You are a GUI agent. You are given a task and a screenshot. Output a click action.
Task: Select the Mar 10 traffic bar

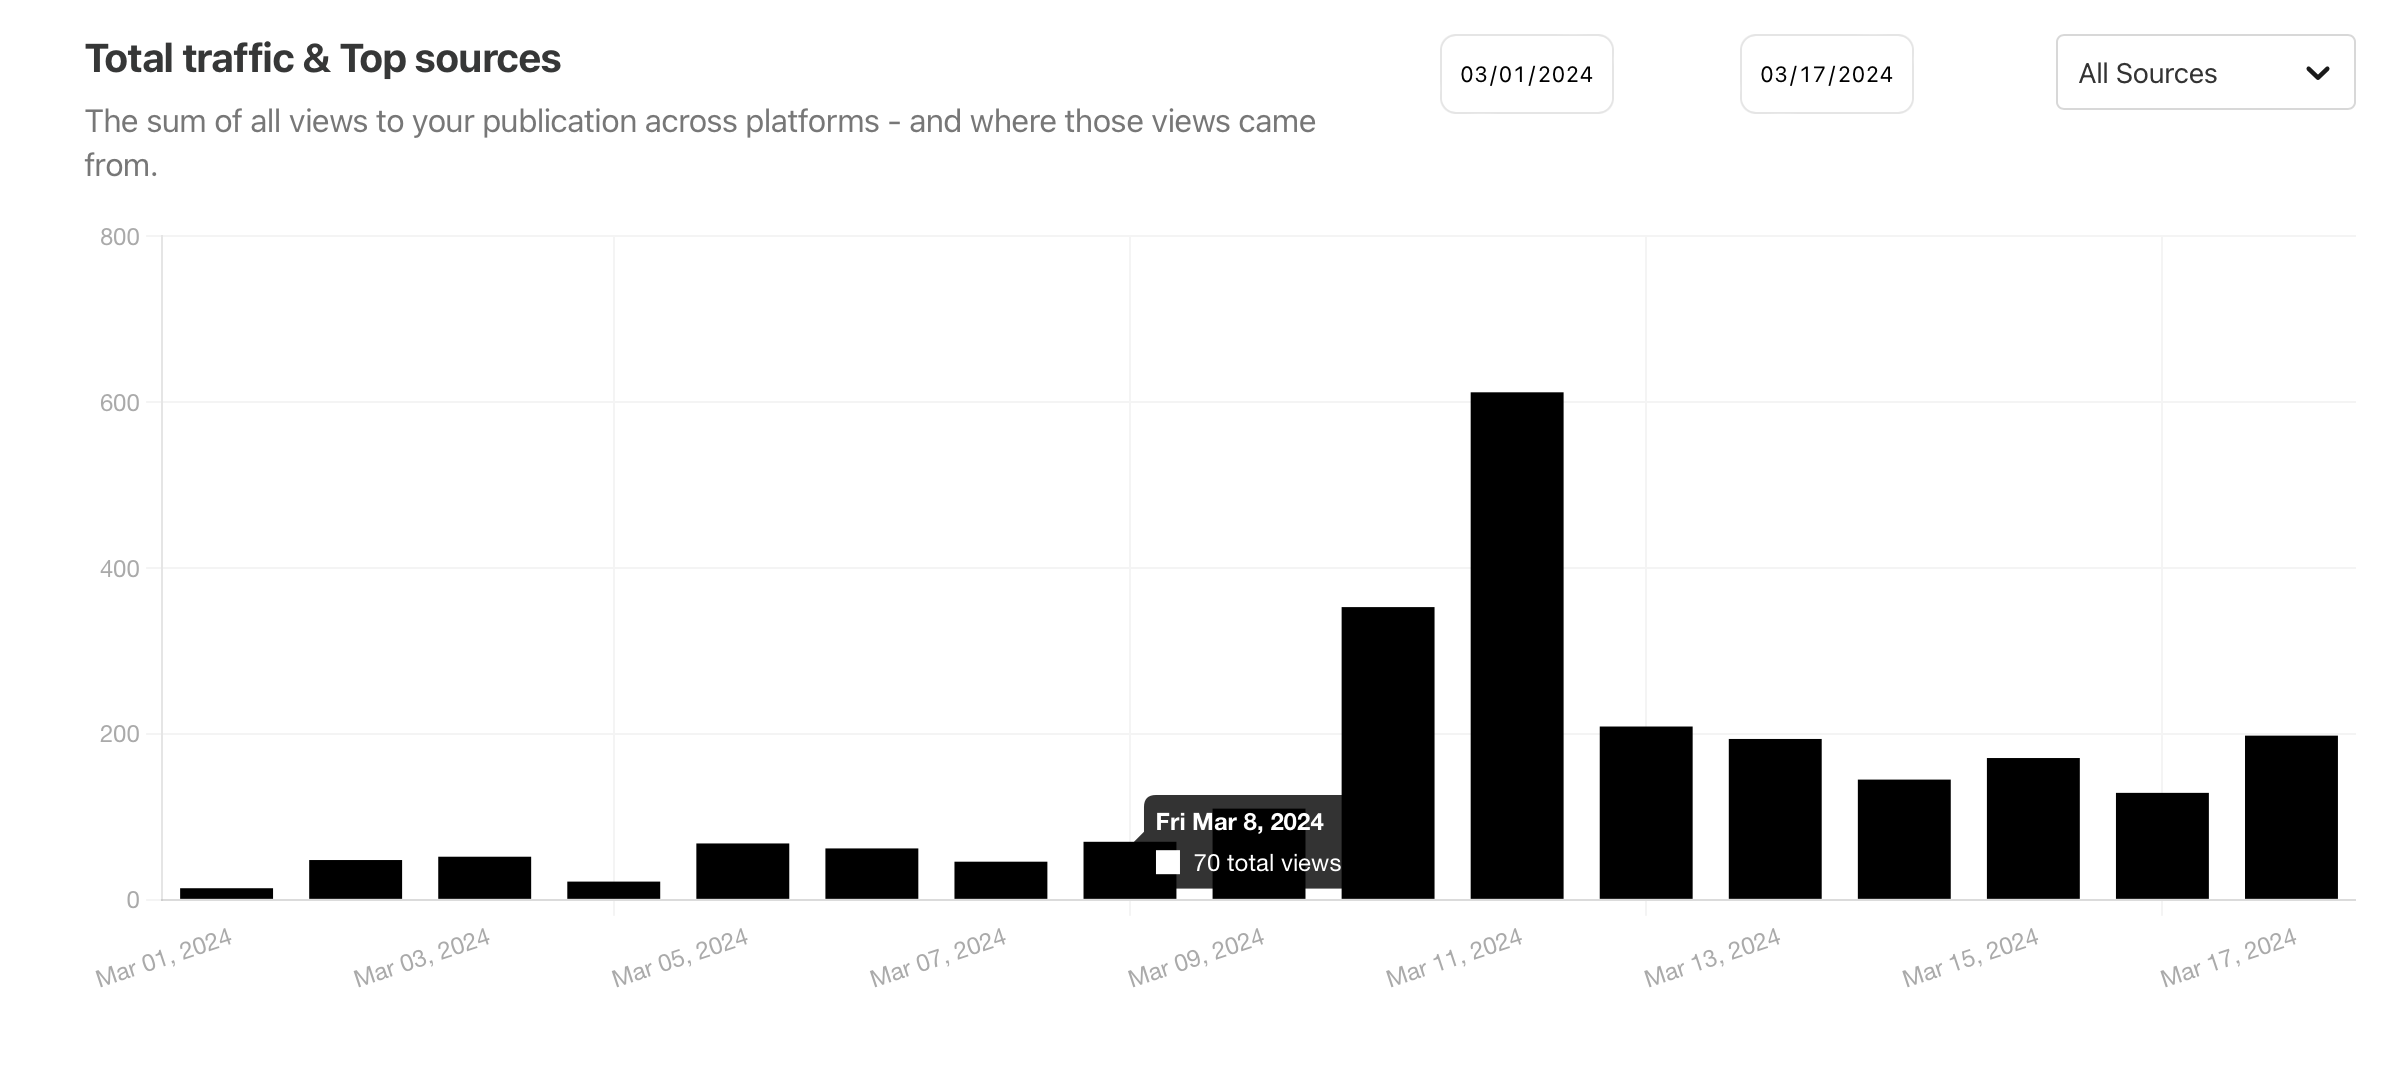pyautogui.click(x=1387, y=752)
